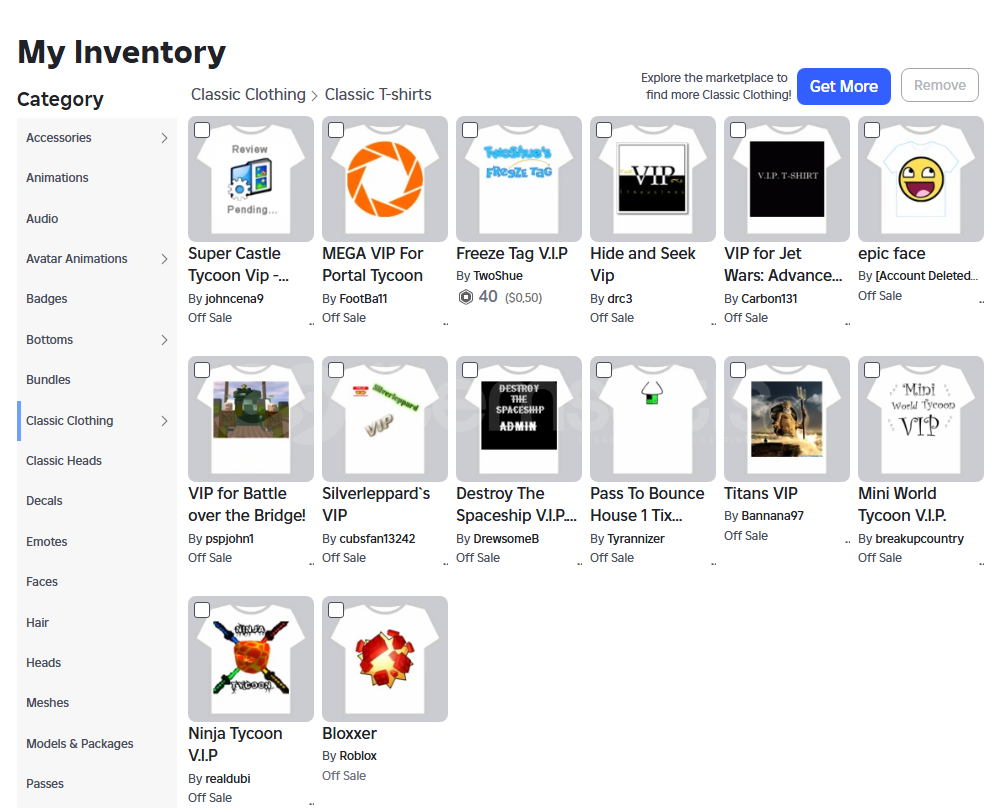Click the epic face item title
Screen dimensions: 1007x808
pos(891,254)
